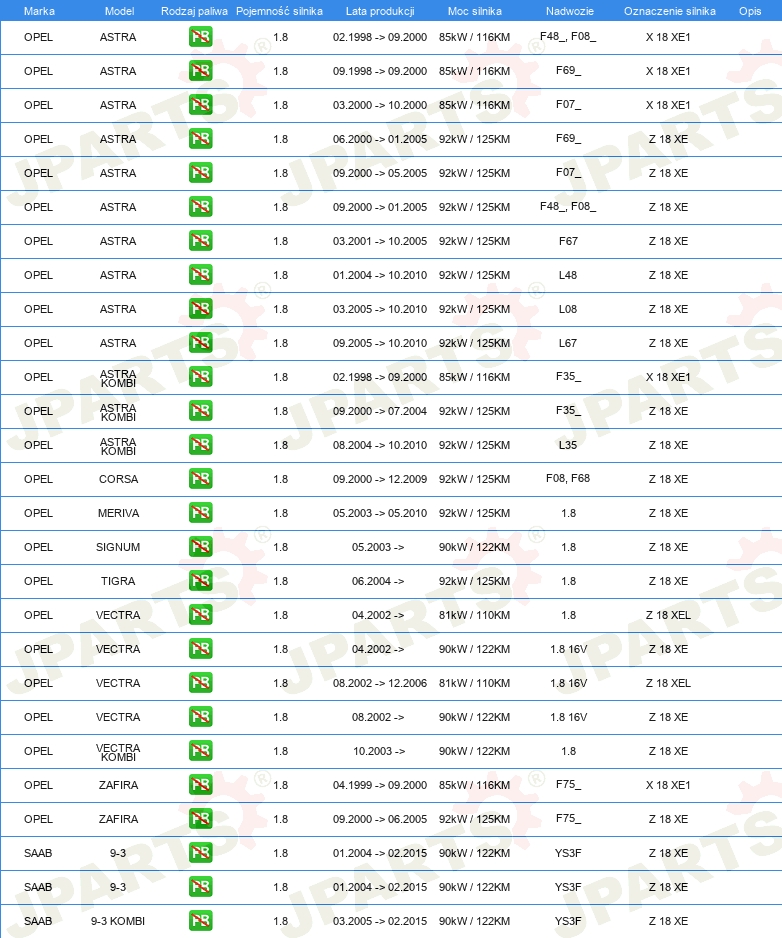Click fuel icon in Saab 9-3 Kombi row
Image resolution: width=782 pixels, height=938 pixels.
200,921
